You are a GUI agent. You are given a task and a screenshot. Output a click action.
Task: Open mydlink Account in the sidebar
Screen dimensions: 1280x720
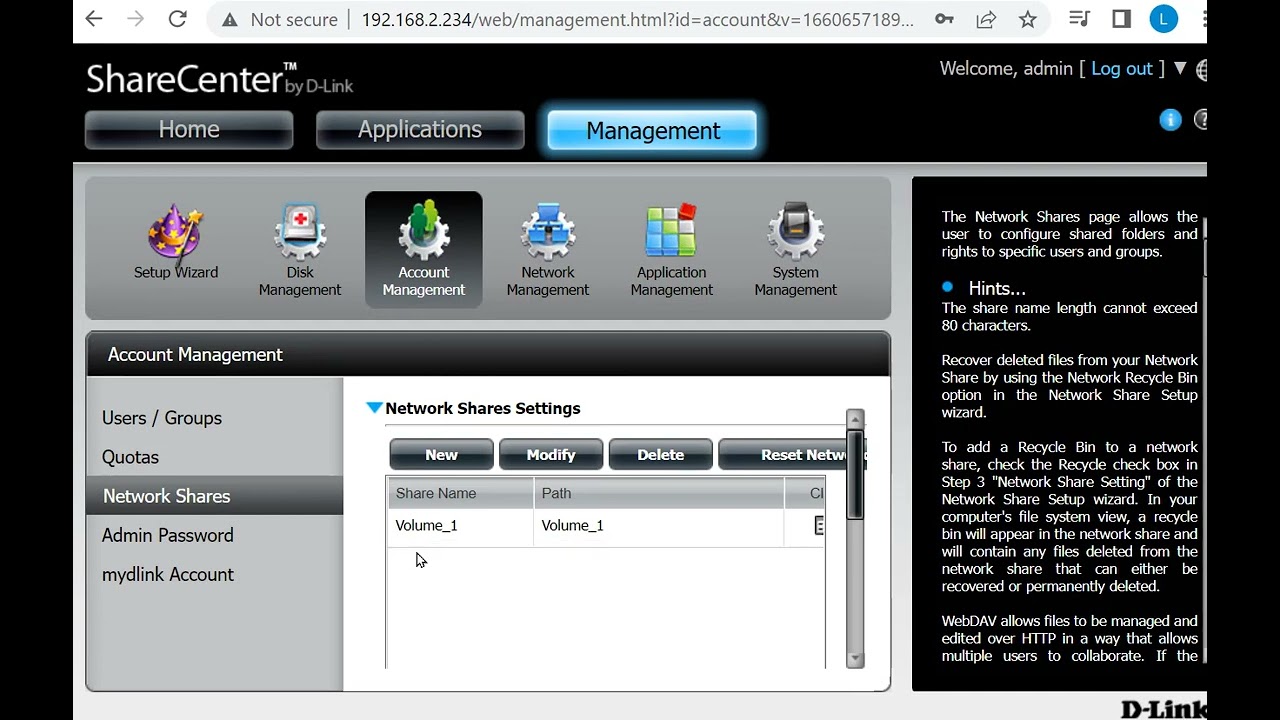pyautogui.click(x=168, y=574)
